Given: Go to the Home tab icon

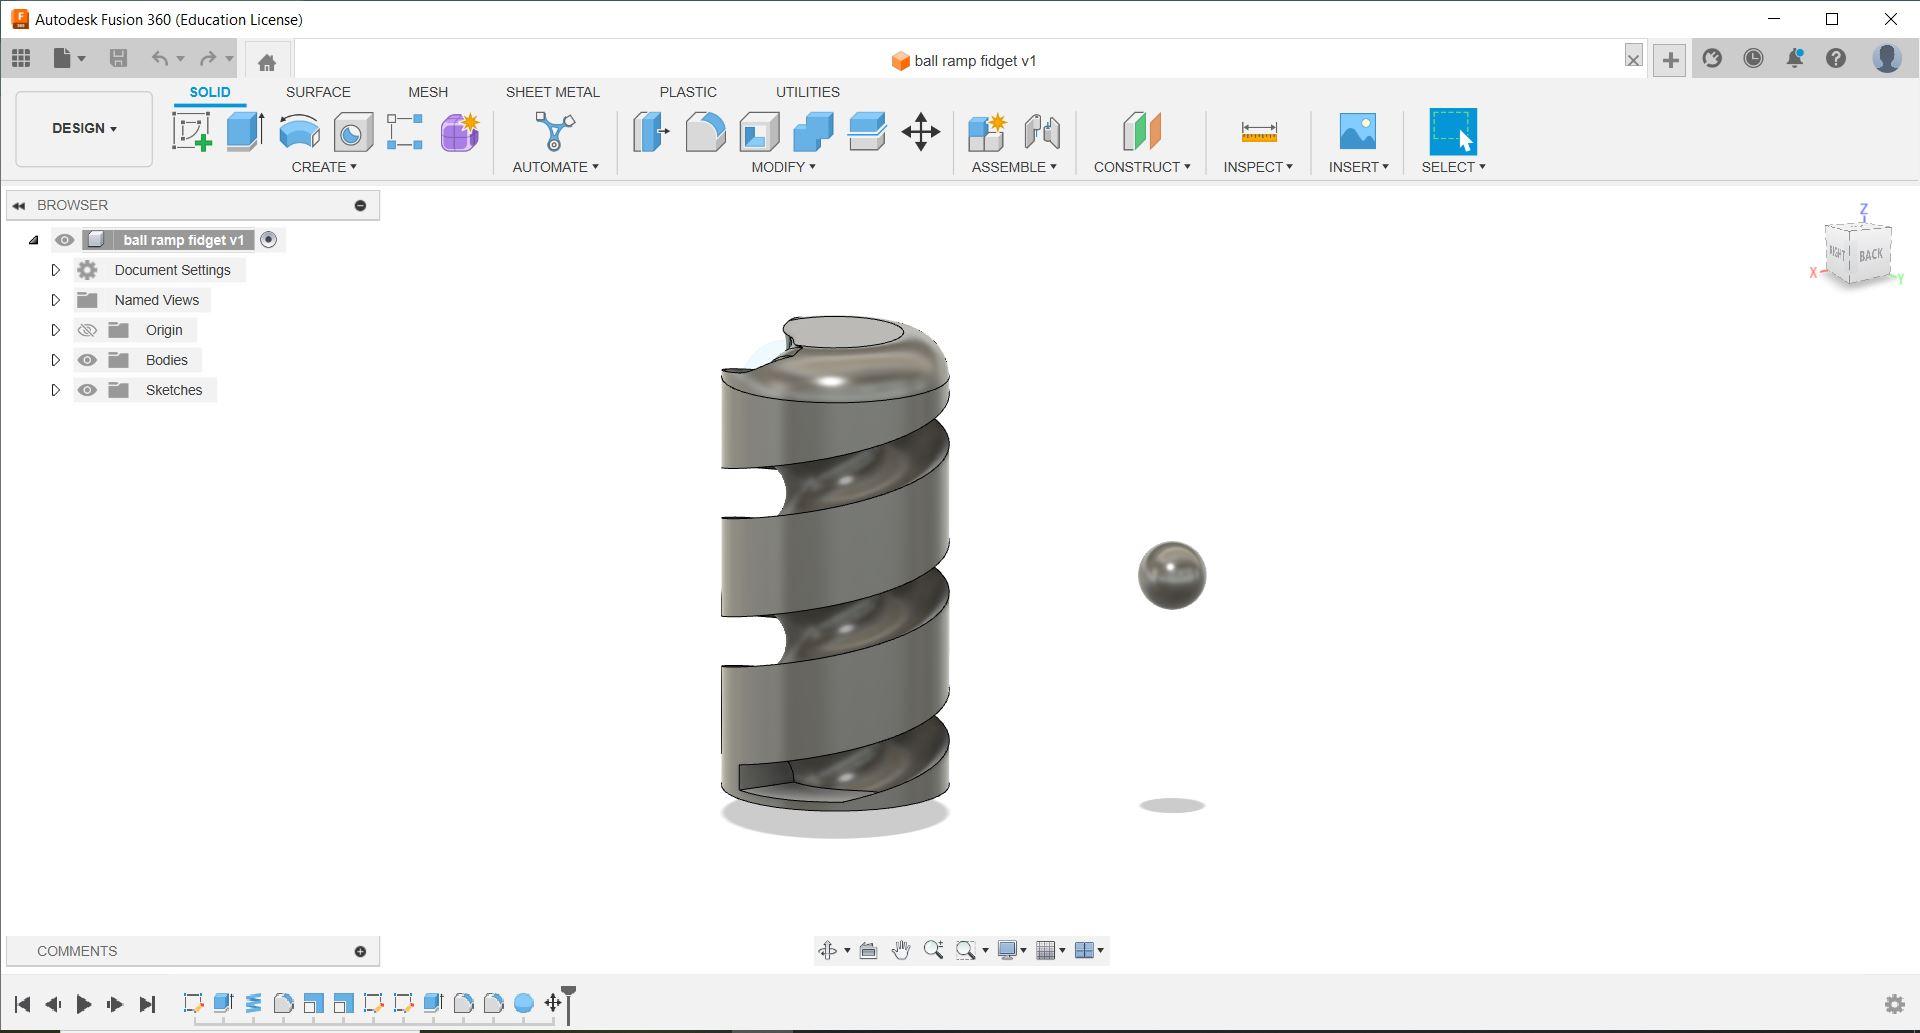Looking at the screenshot, I should pos(267,62).
